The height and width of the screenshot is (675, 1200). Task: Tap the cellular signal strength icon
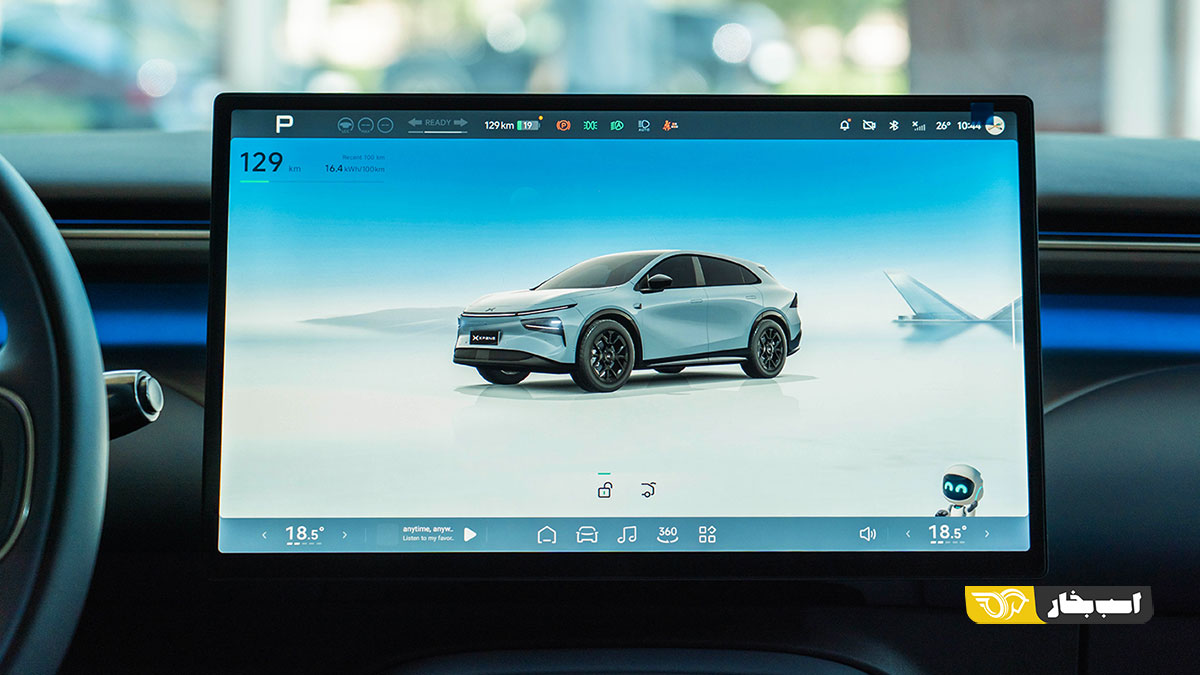[x=918, y=125]
